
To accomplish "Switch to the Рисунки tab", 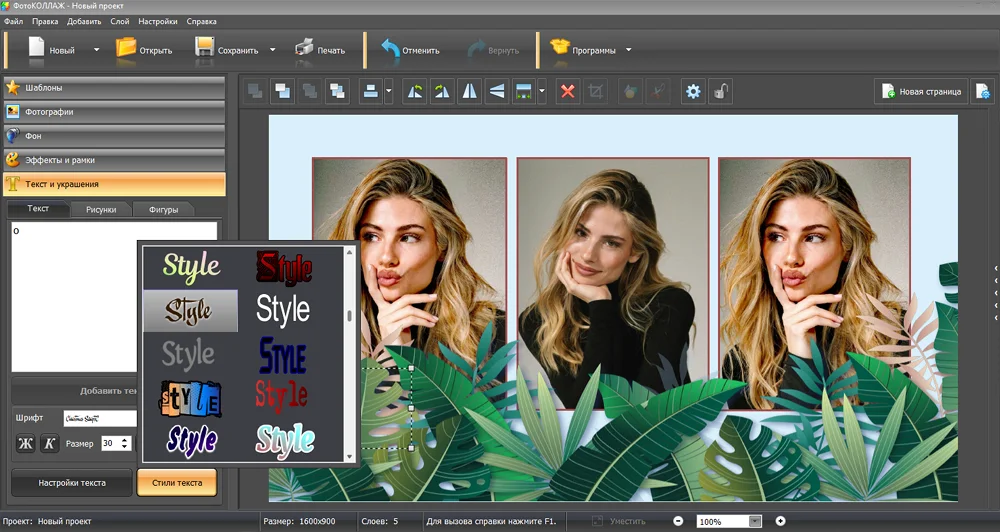I will click(x=101, y=209).
